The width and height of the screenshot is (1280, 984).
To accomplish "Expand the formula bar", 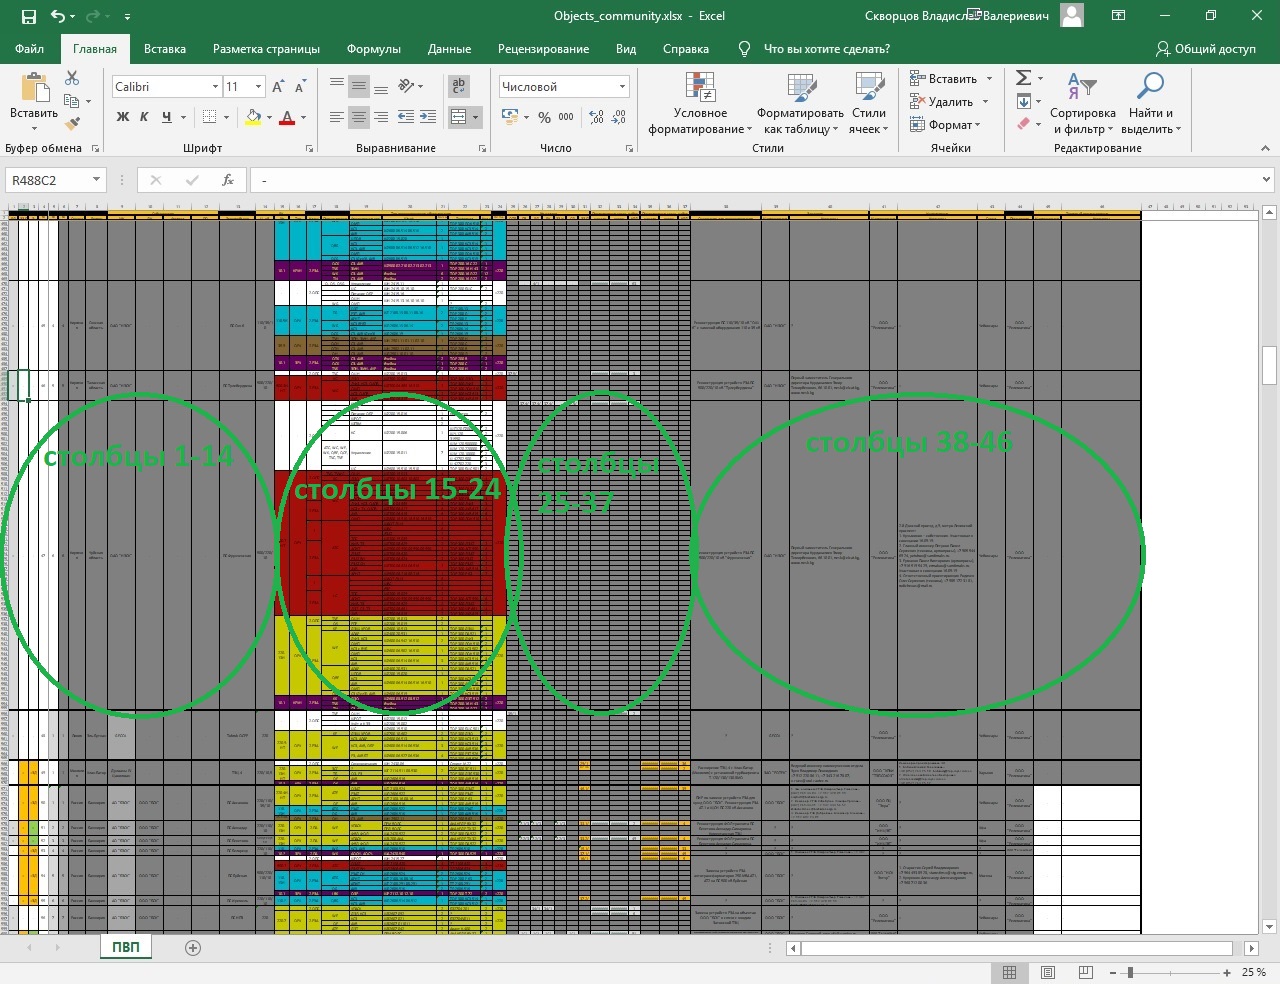I will (x=1266, y=180).
